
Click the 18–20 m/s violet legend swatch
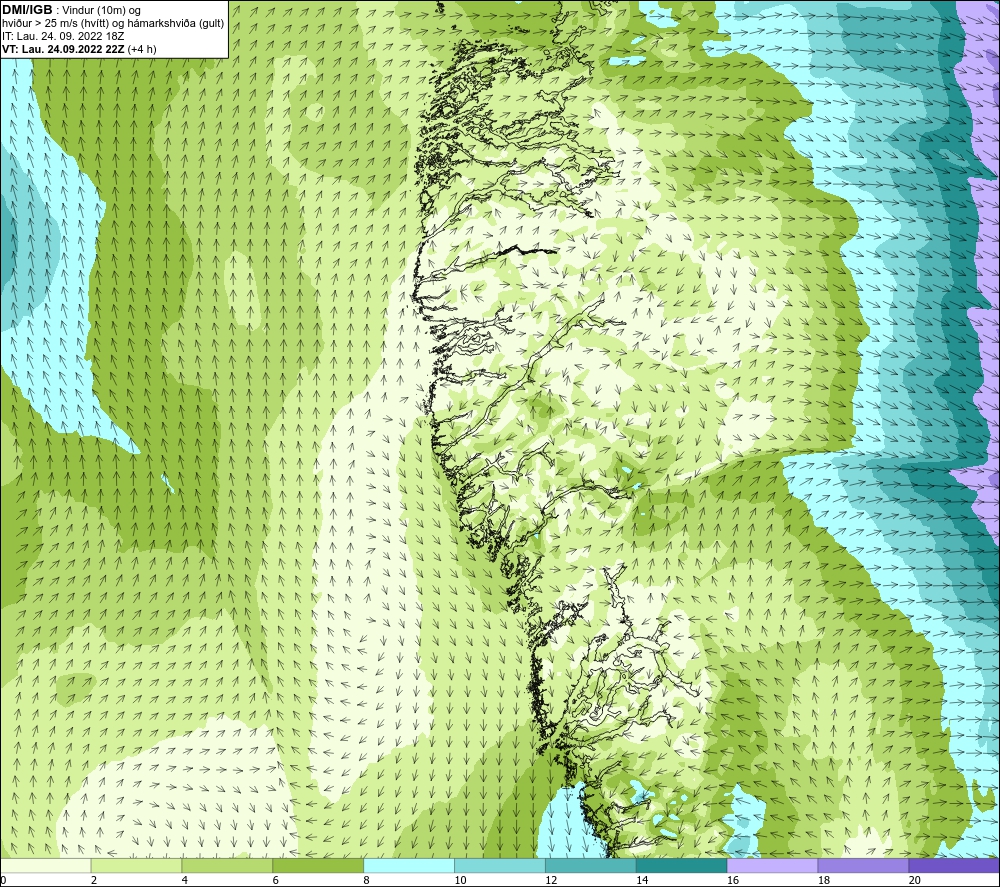864,865
